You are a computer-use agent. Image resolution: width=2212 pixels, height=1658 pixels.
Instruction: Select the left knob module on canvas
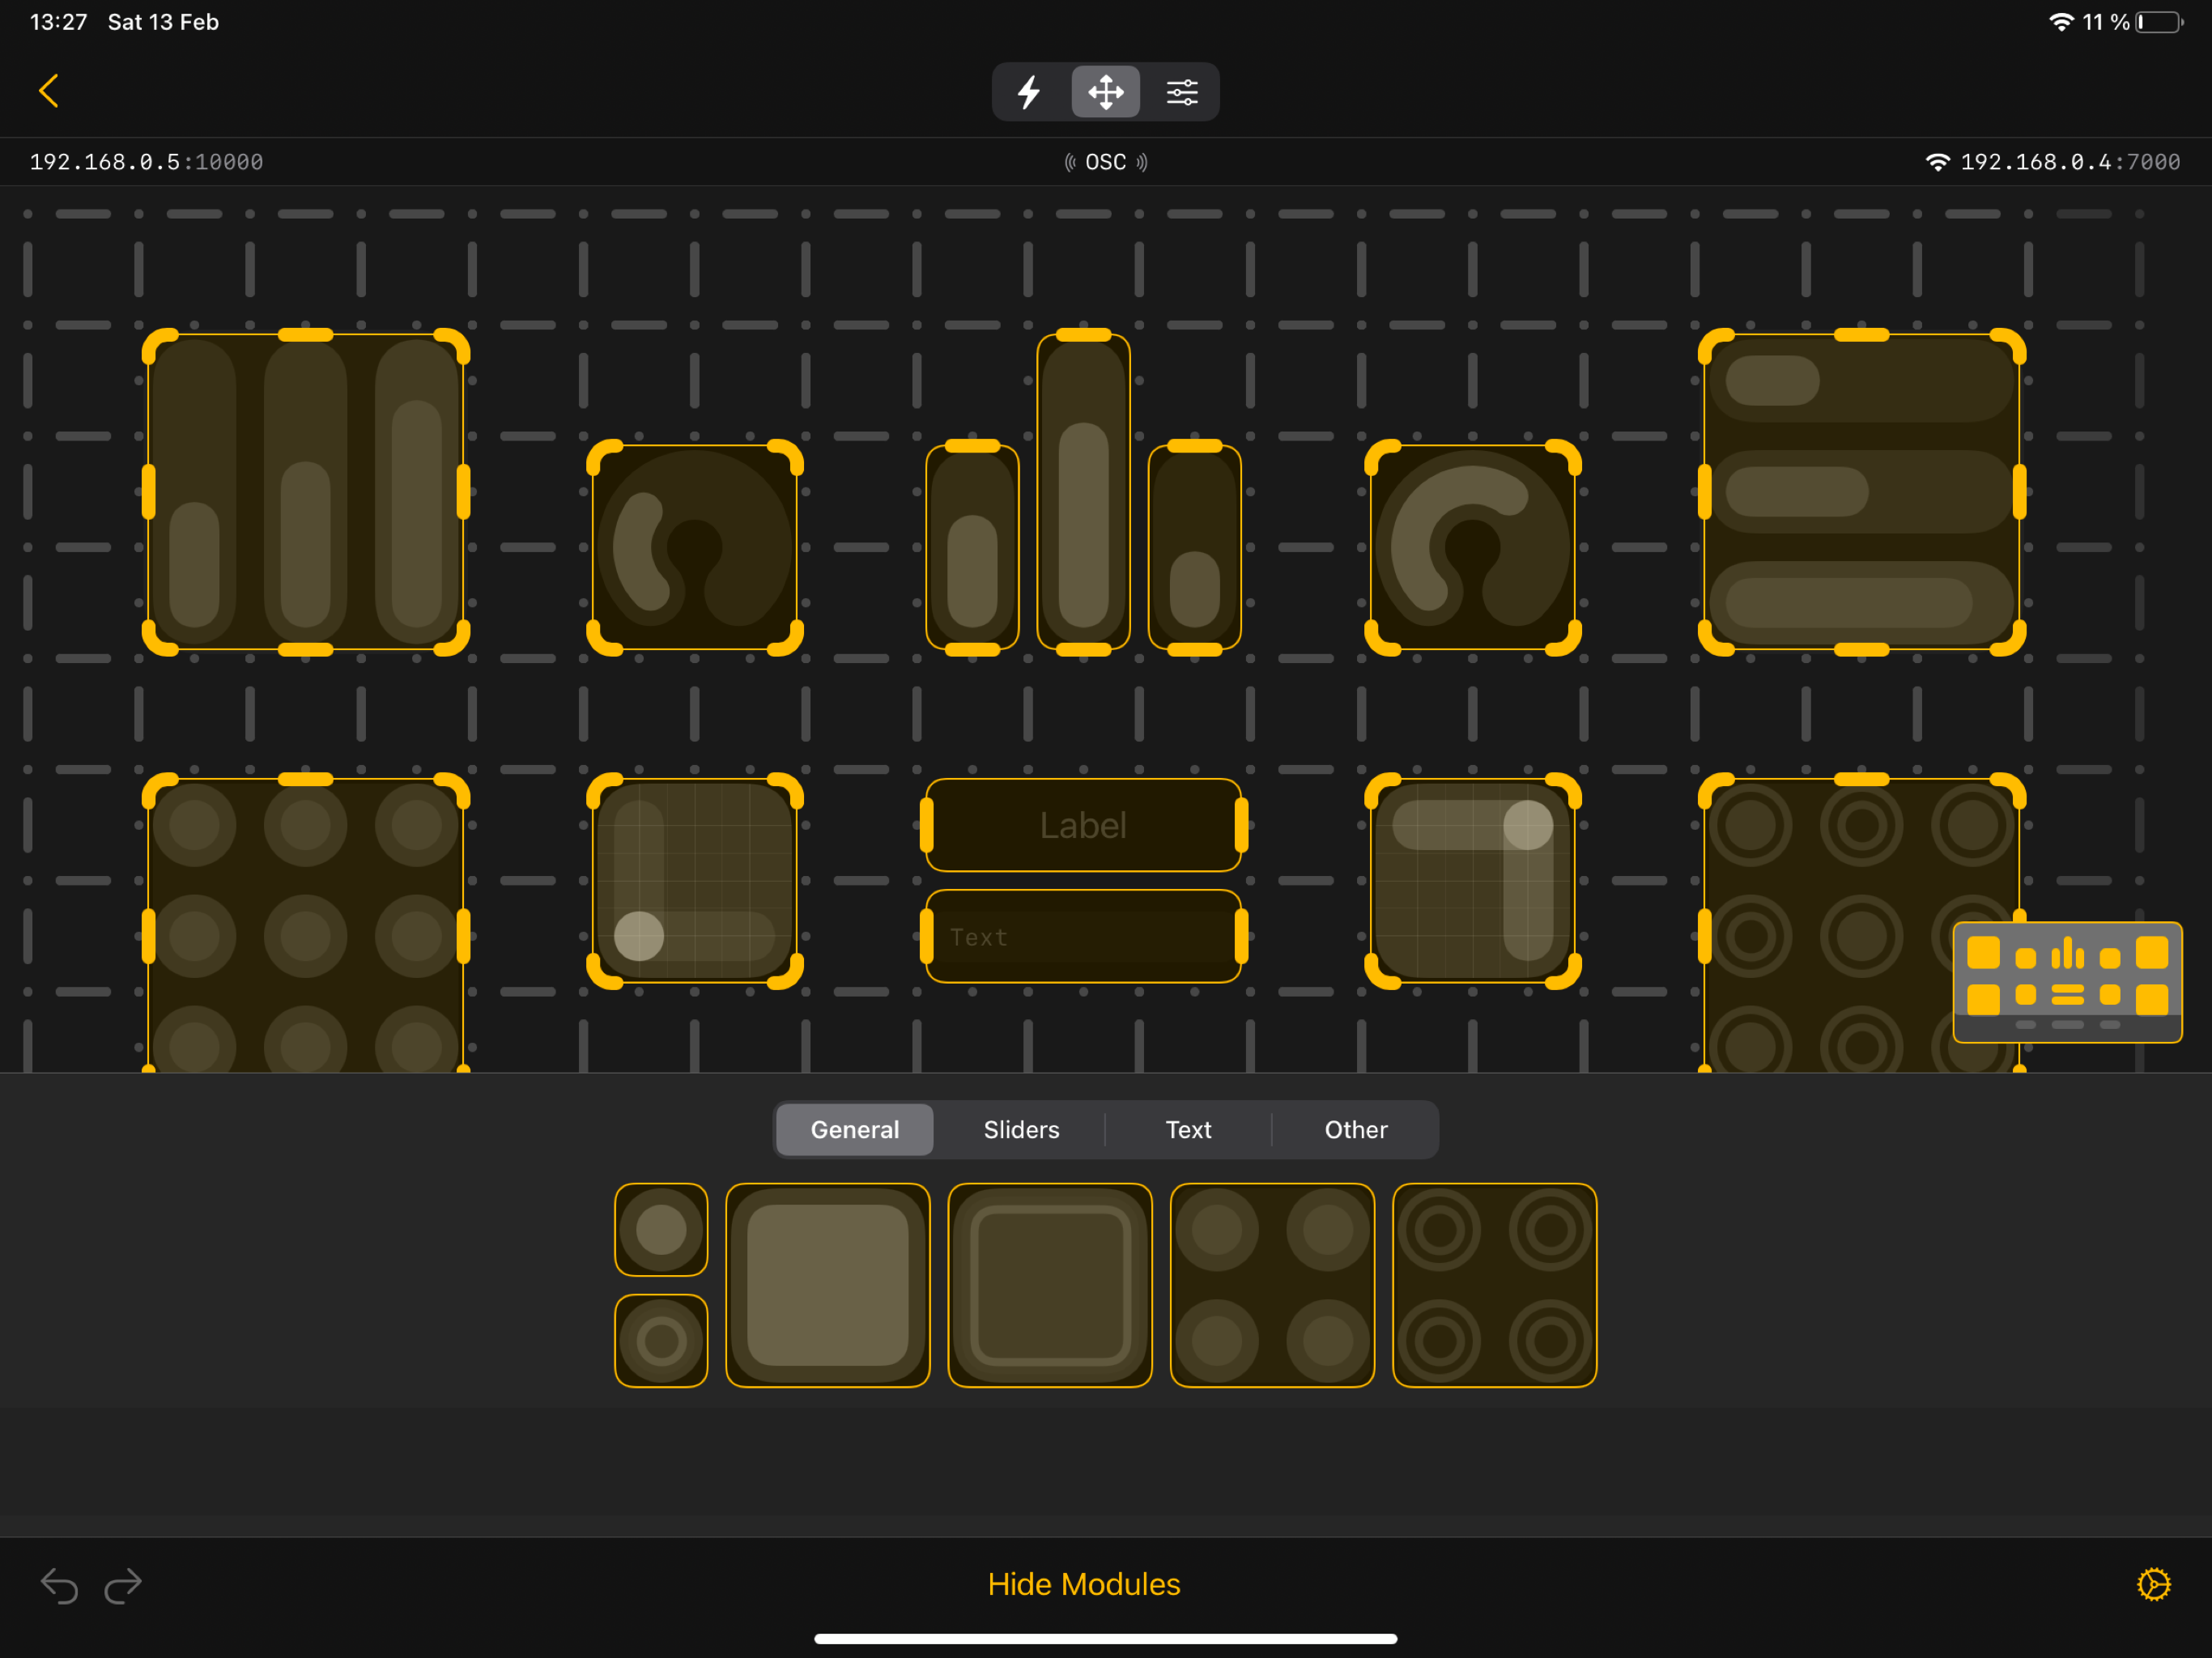coord(695,547)
